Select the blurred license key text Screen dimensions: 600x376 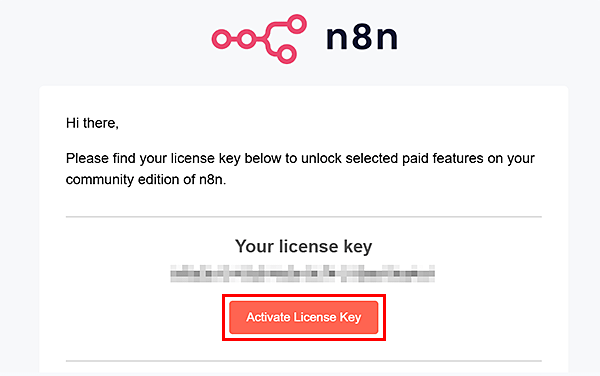(x=303, y=273)
